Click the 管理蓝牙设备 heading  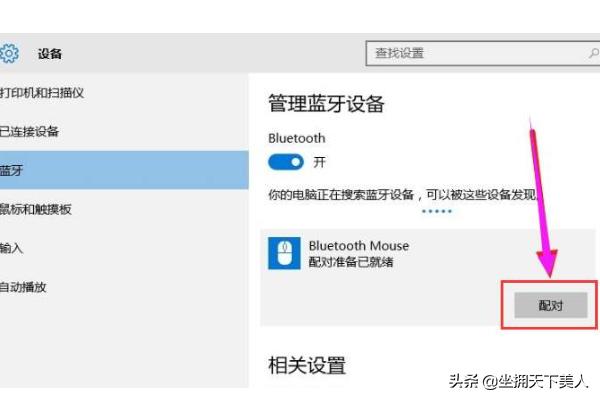click(326, 104)
